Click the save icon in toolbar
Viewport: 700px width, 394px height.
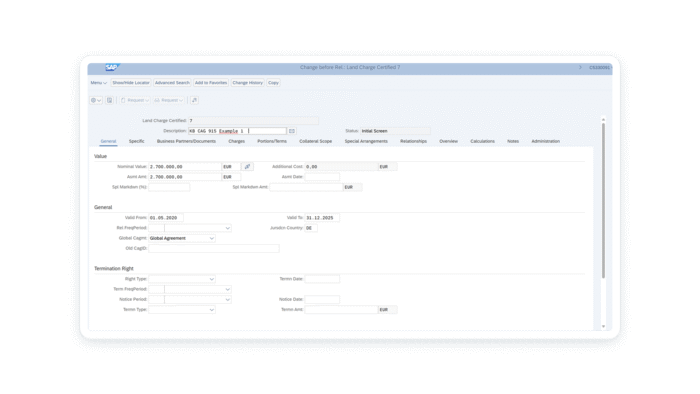pyautogui.click(x=109, y=100)
